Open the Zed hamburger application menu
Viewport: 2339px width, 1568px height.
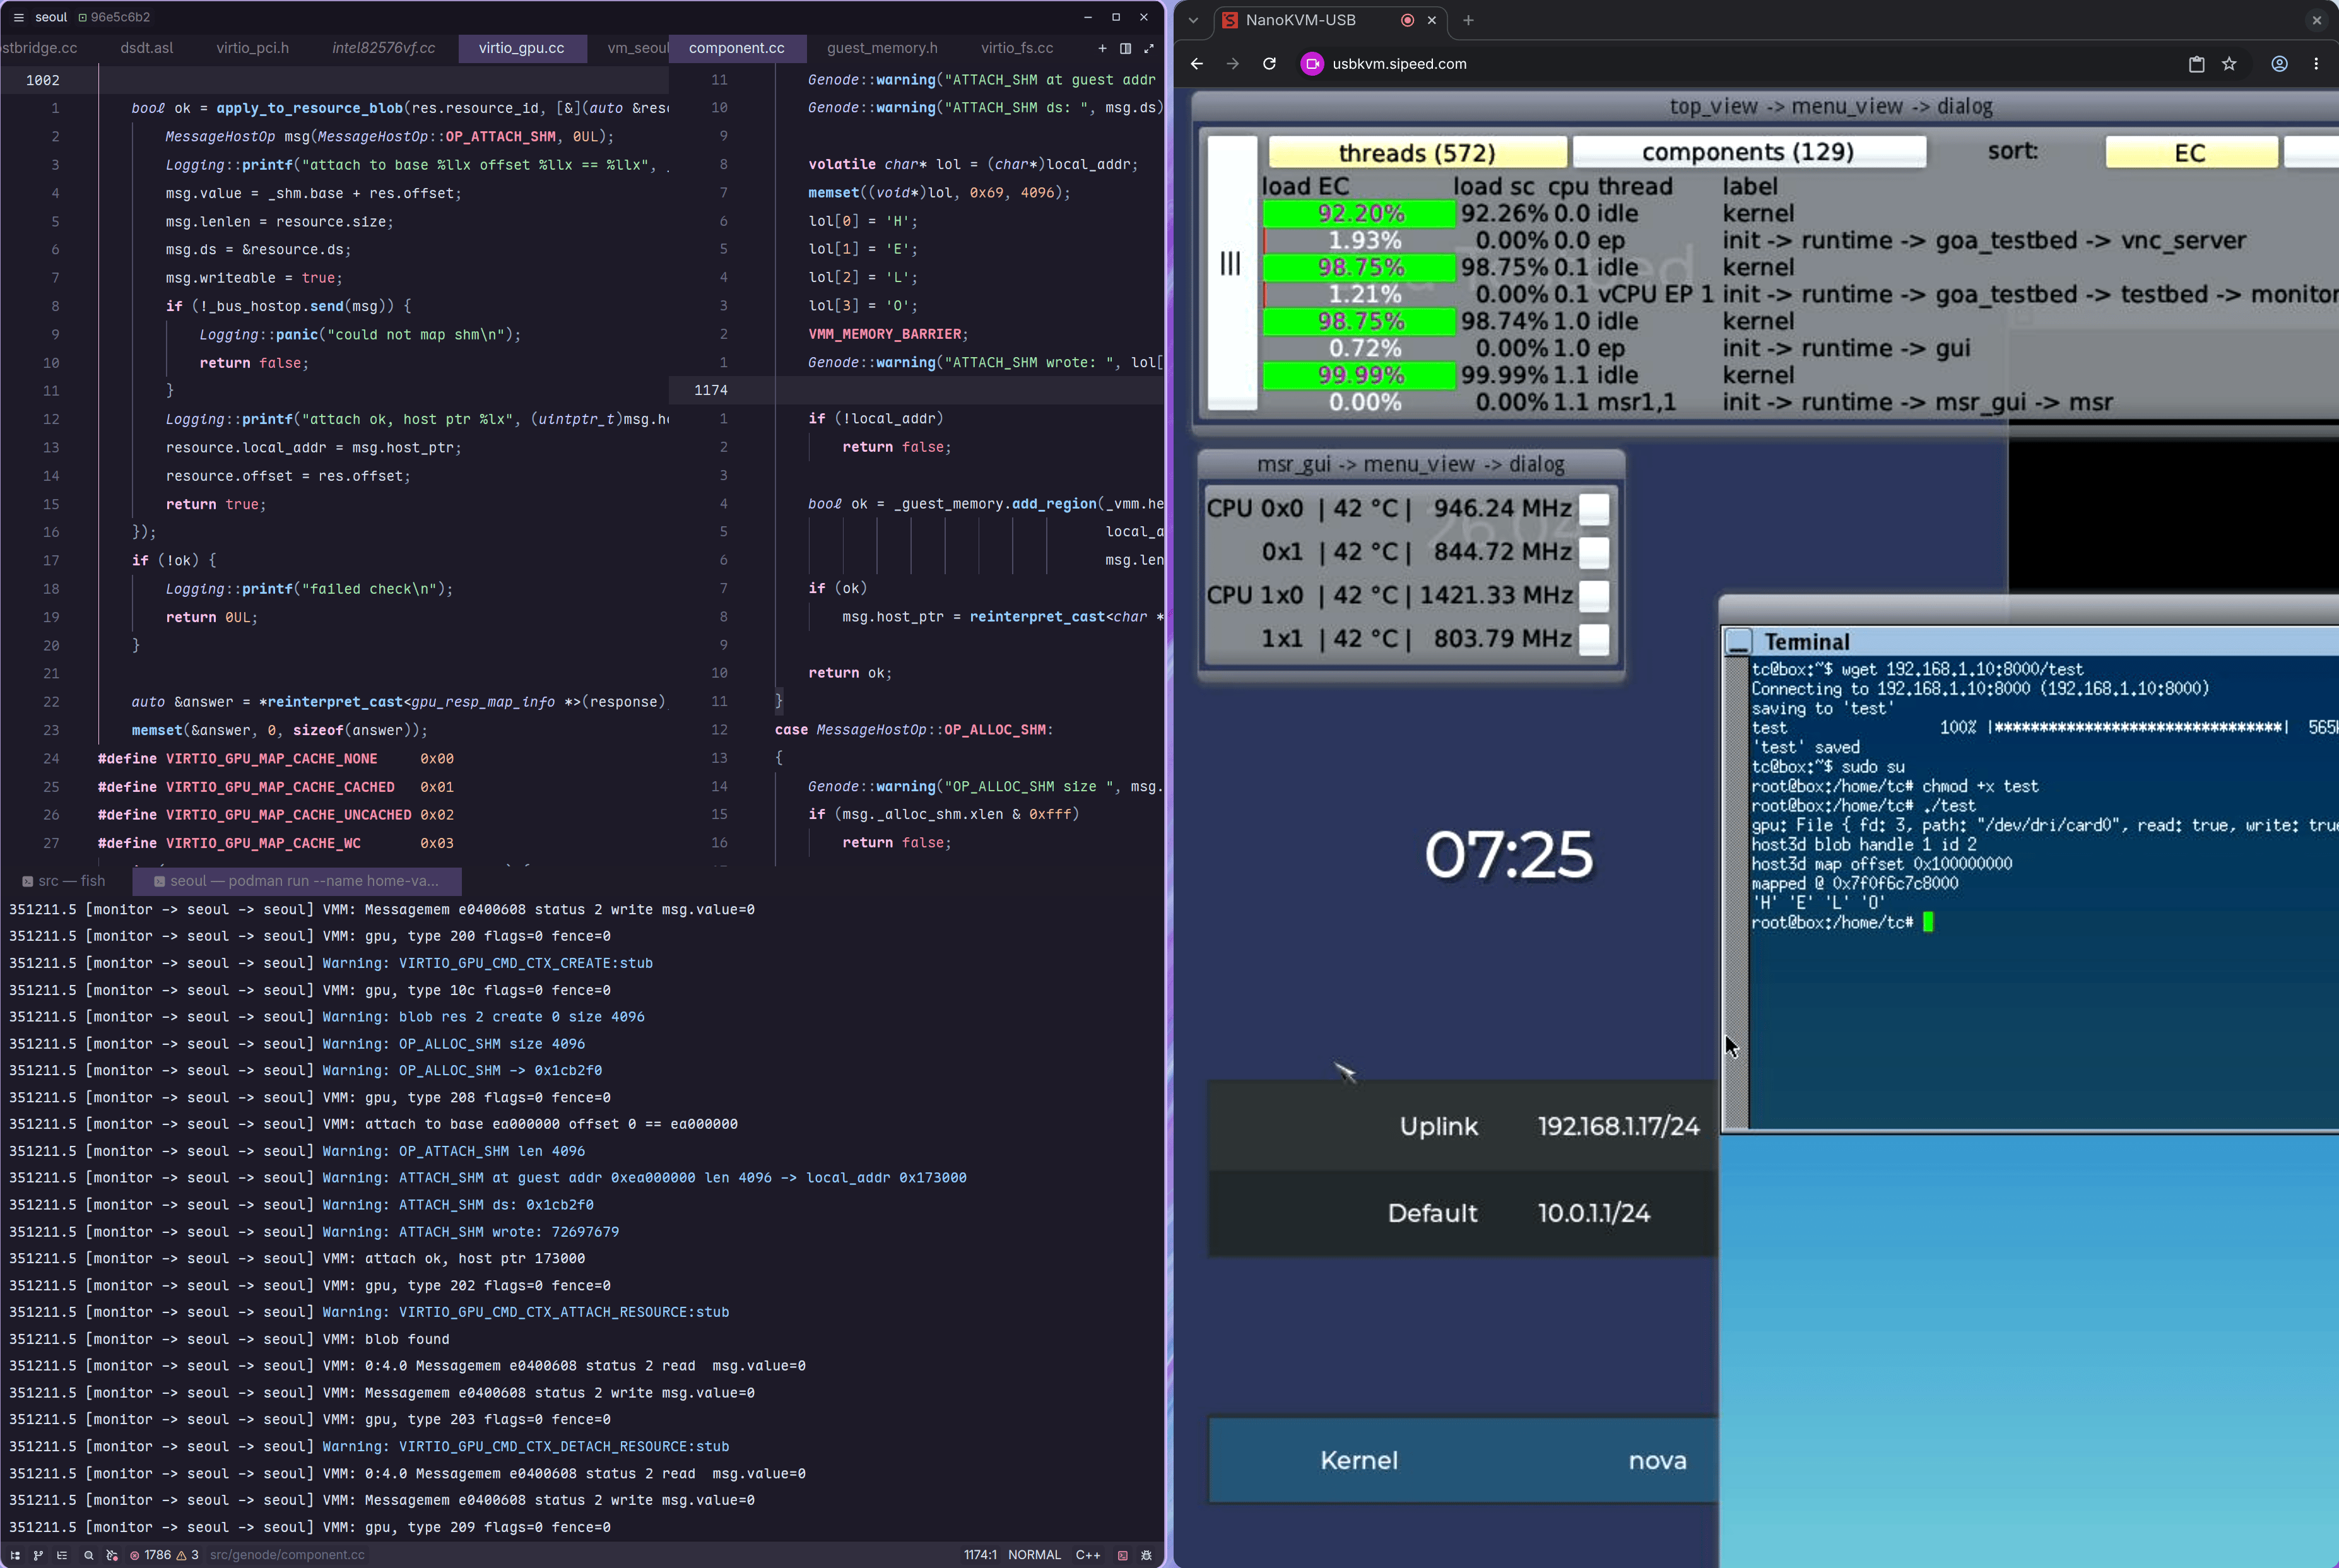[x=18, y=17]
